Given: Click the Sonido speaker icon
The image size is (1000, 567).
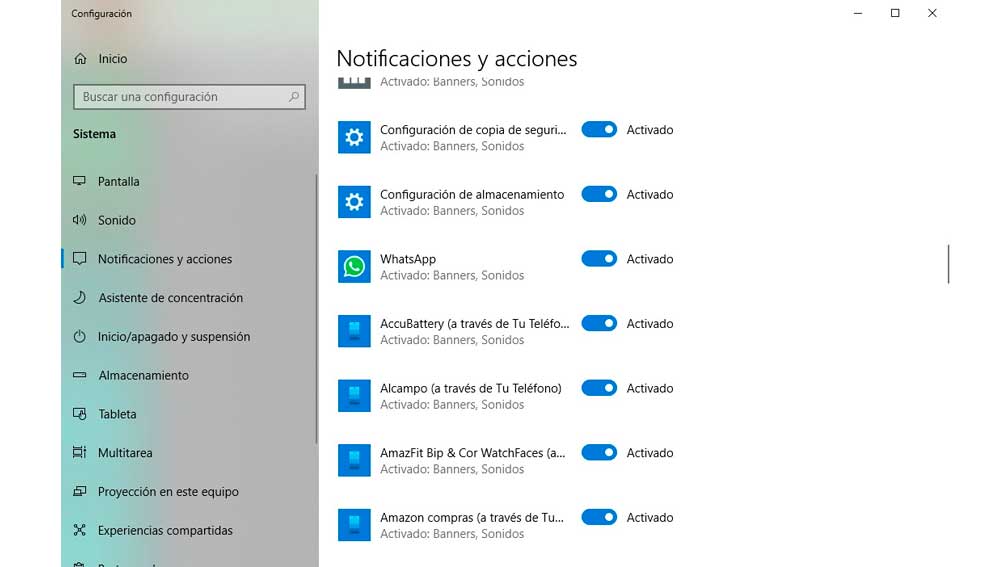Looking at the screenshot, I should coord(80,220).
